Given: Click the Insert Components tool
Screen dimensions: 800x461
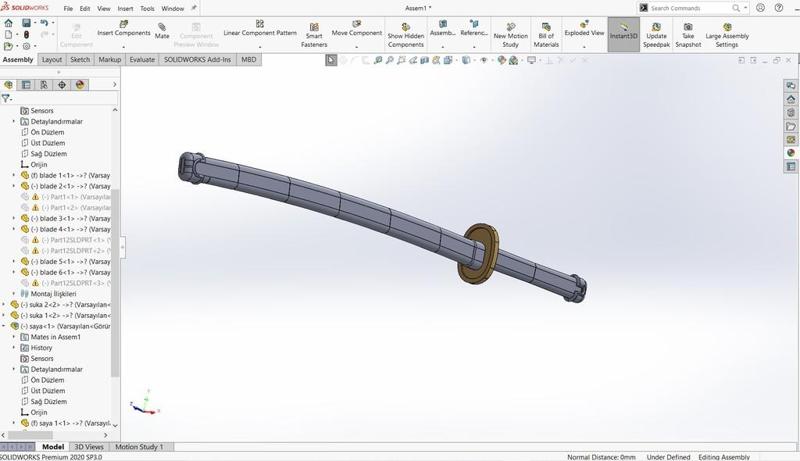Looking at the screenshot, I should pos(123,29).
